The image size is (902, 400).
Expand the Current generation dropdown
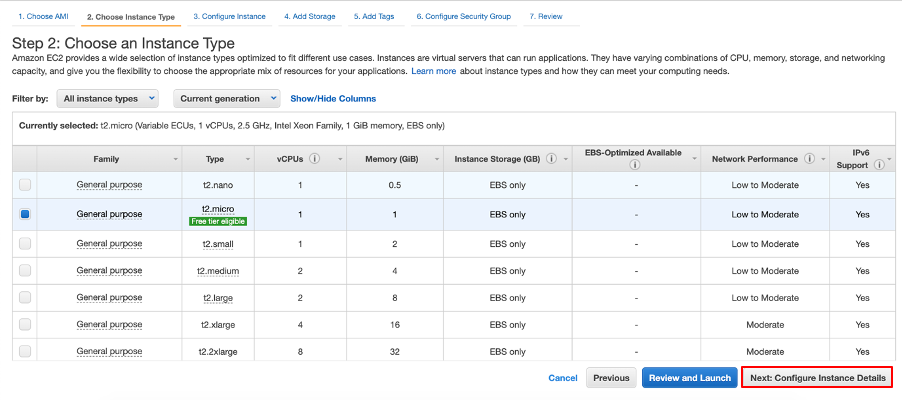tap(227, 98)
